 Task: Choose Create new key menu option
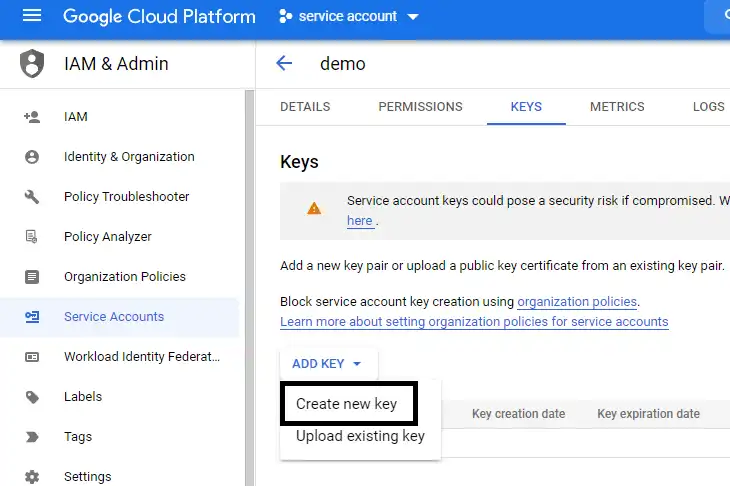(x=349, y=403)
